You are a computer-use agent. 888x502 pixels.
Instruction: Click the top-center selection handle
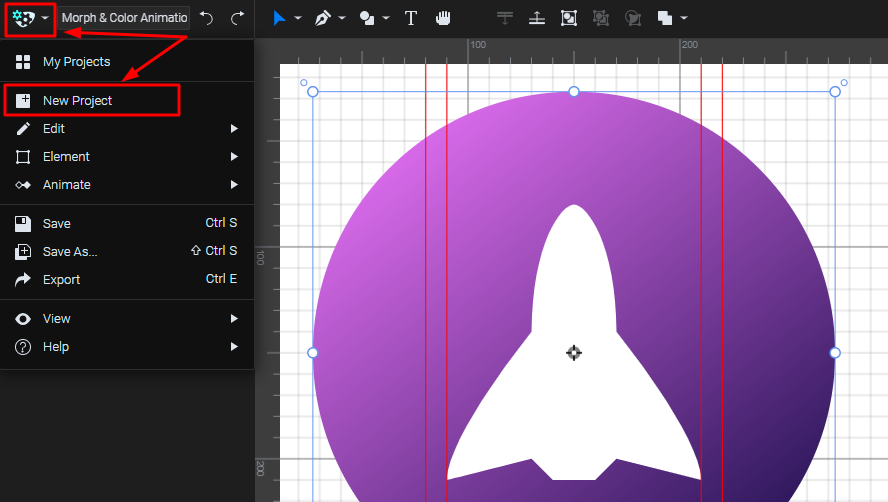tap(574, 91)
